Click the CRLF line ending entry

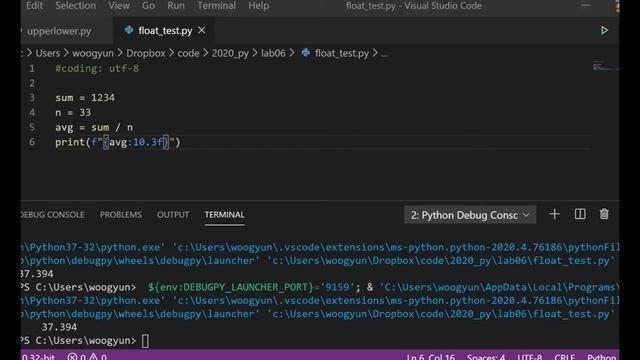click(x=564, y=357)
